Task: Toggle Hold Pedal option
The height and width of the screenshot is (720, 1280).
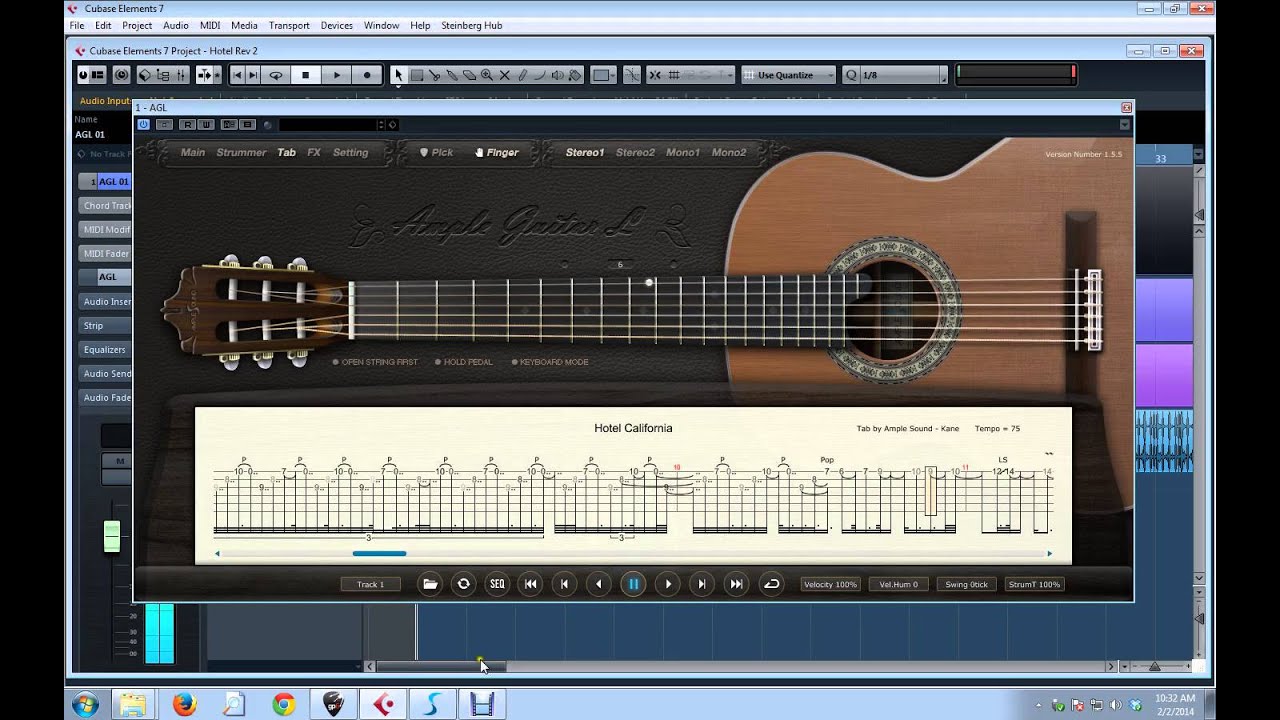Action: tap(463, 362)
